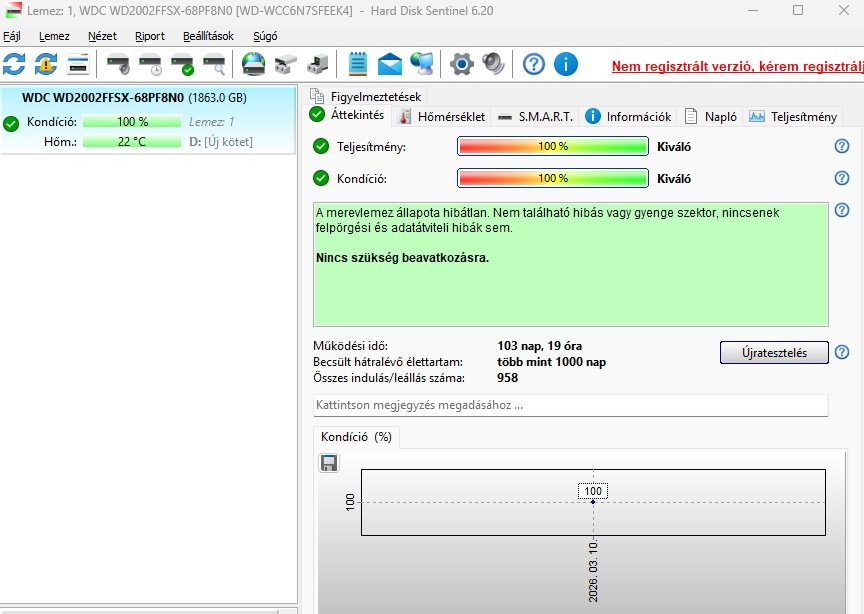Maximize the Hard Disk Sentinel window
Screen dimensions: 864x614
(x=798, y=10)
